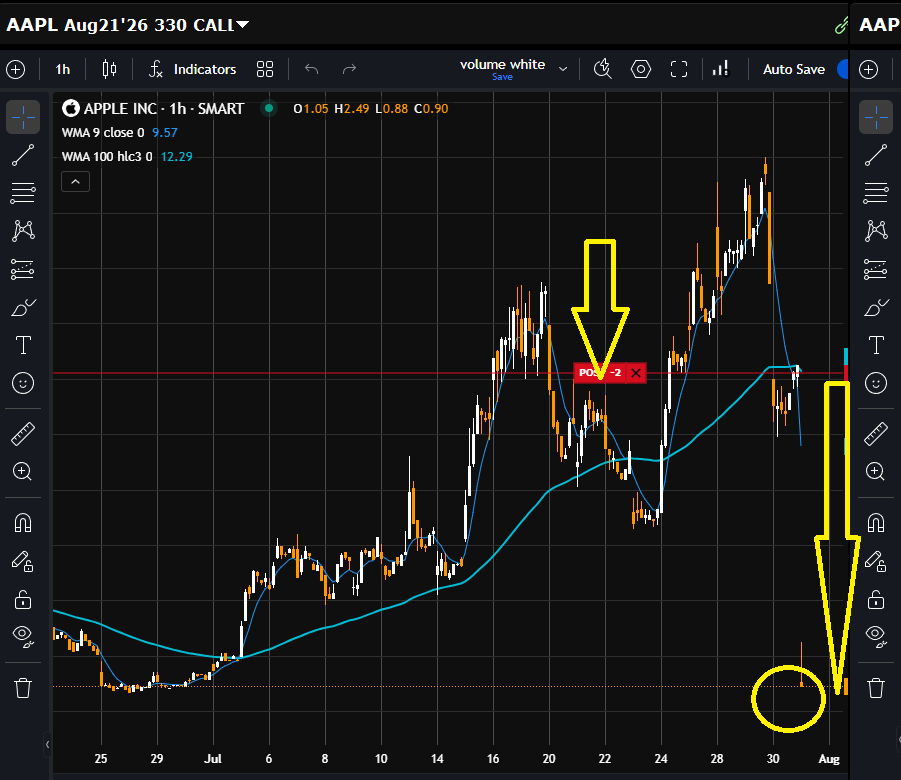Select the ruler measure tool in left toolbar
The width and height of the screenshot is (901, 780).
click(23, 434)
